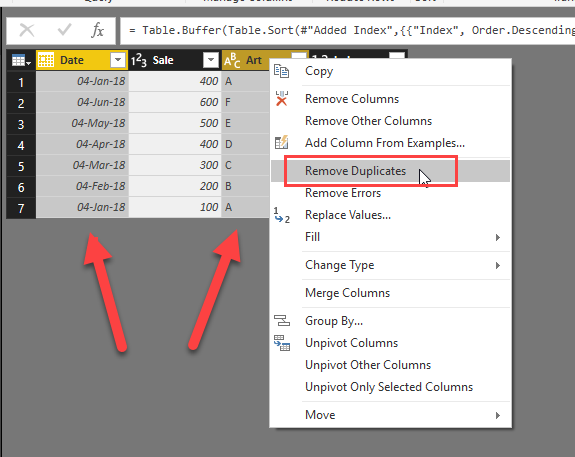Click the Art cell with value D
Viewport: 575px width, 457px height.
246,144
